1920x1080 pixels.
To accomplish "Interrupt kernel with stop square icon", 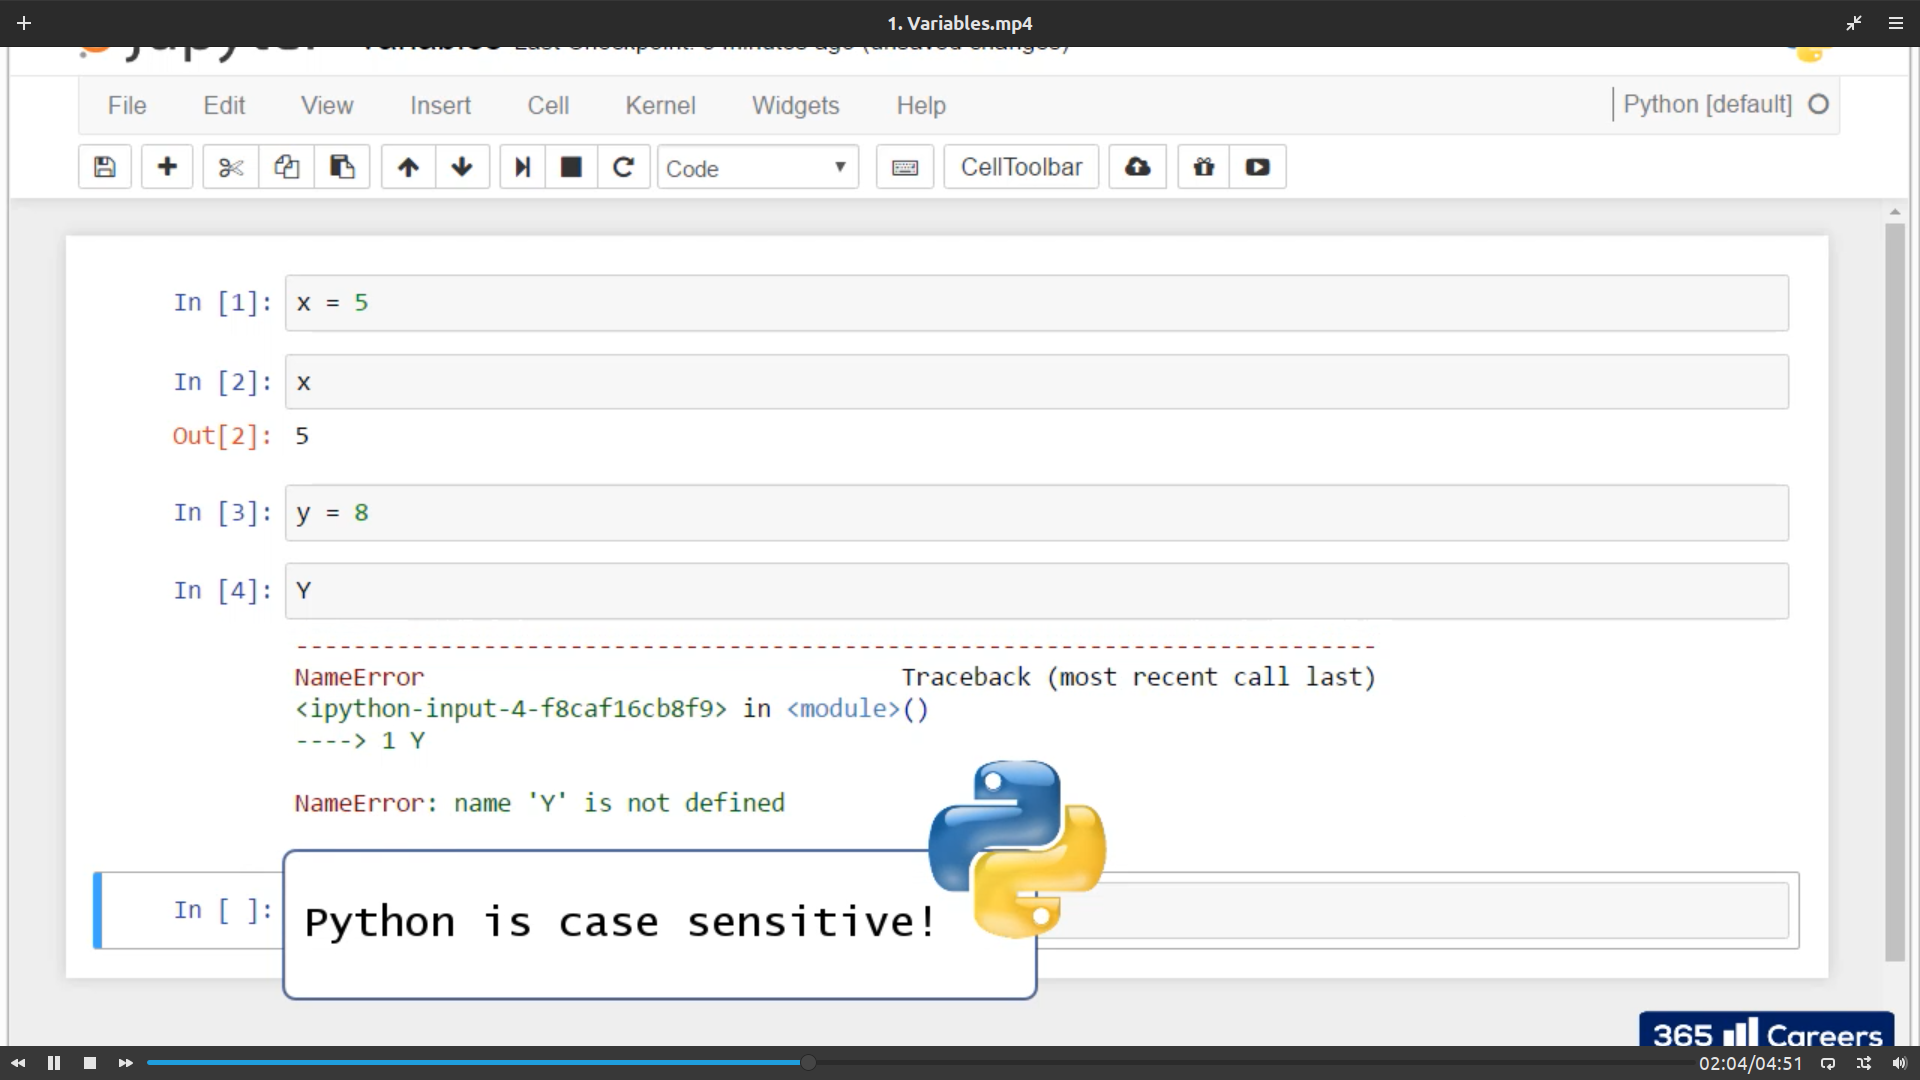I will pyautogui.click(x=571, y=167).
